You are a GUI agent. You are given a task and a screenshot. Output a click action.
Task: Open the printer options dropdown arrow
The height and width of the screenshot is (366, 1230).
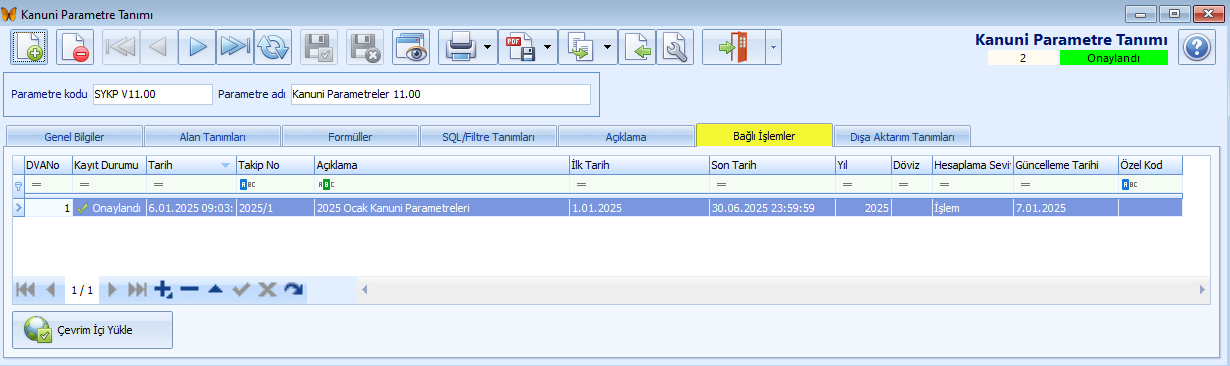(x=488, y=47)
